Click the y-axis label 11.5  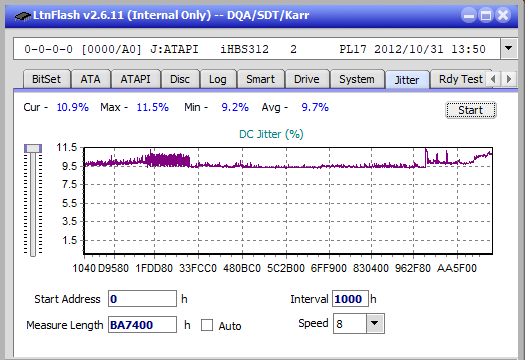67,147
